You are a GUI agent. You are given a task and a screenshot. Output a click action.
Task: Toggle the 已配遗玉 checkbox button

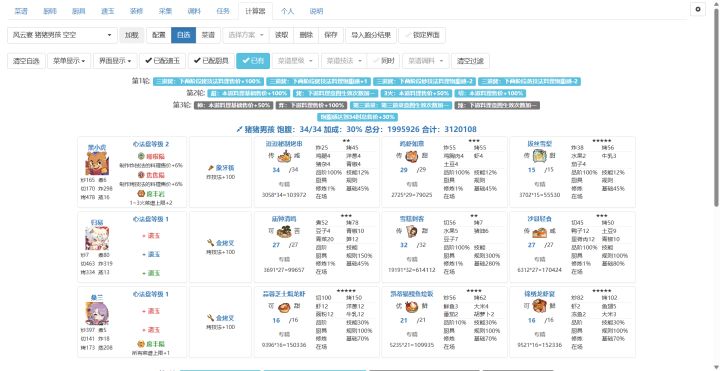[x=163, y=61]
